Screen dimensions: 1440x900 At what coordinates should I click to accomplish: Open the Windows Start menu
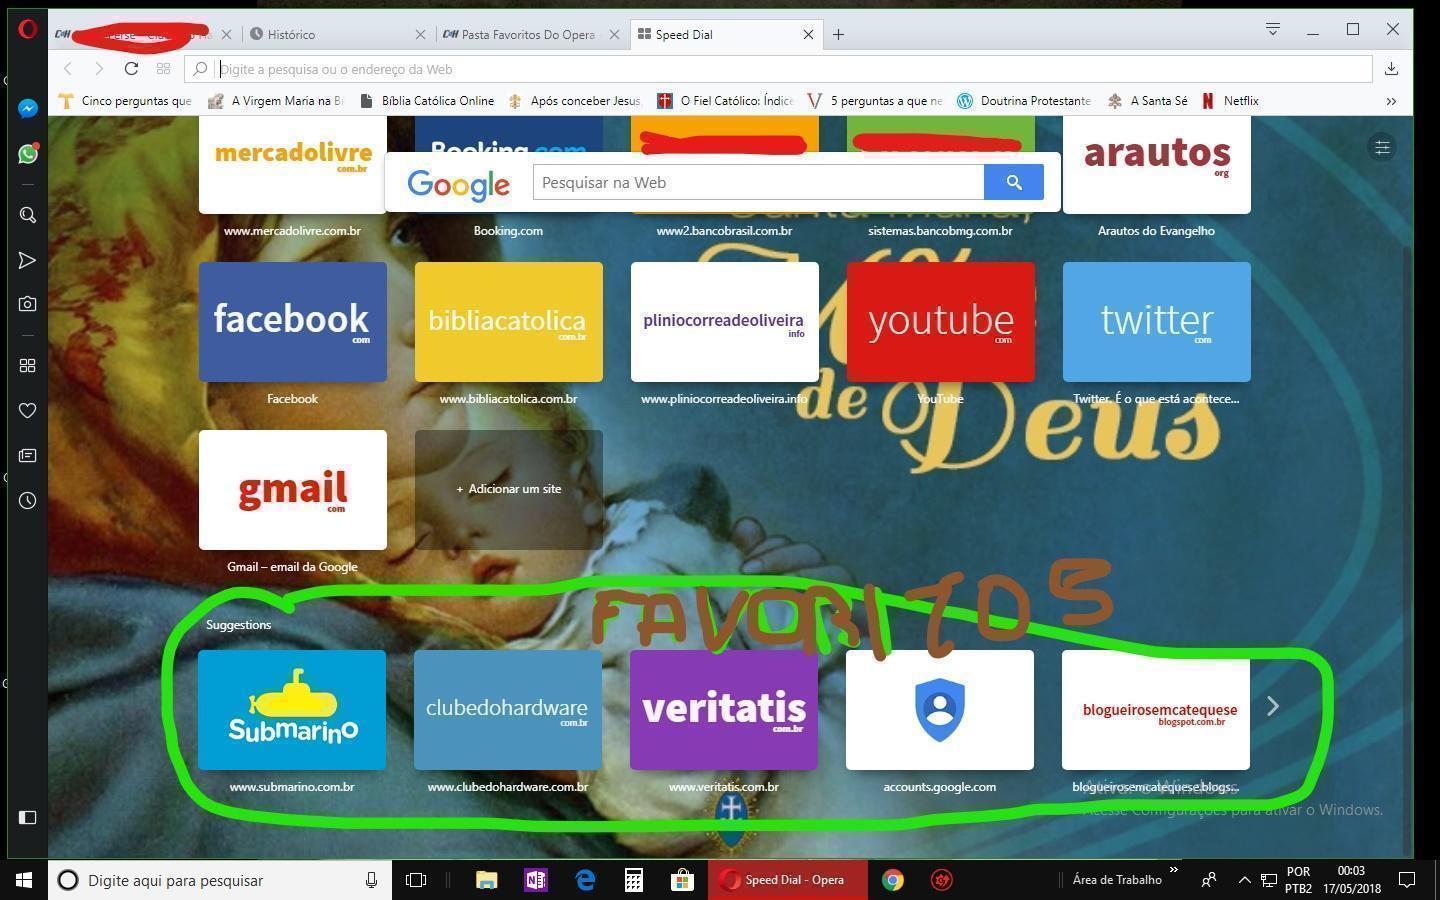point(24,880)
